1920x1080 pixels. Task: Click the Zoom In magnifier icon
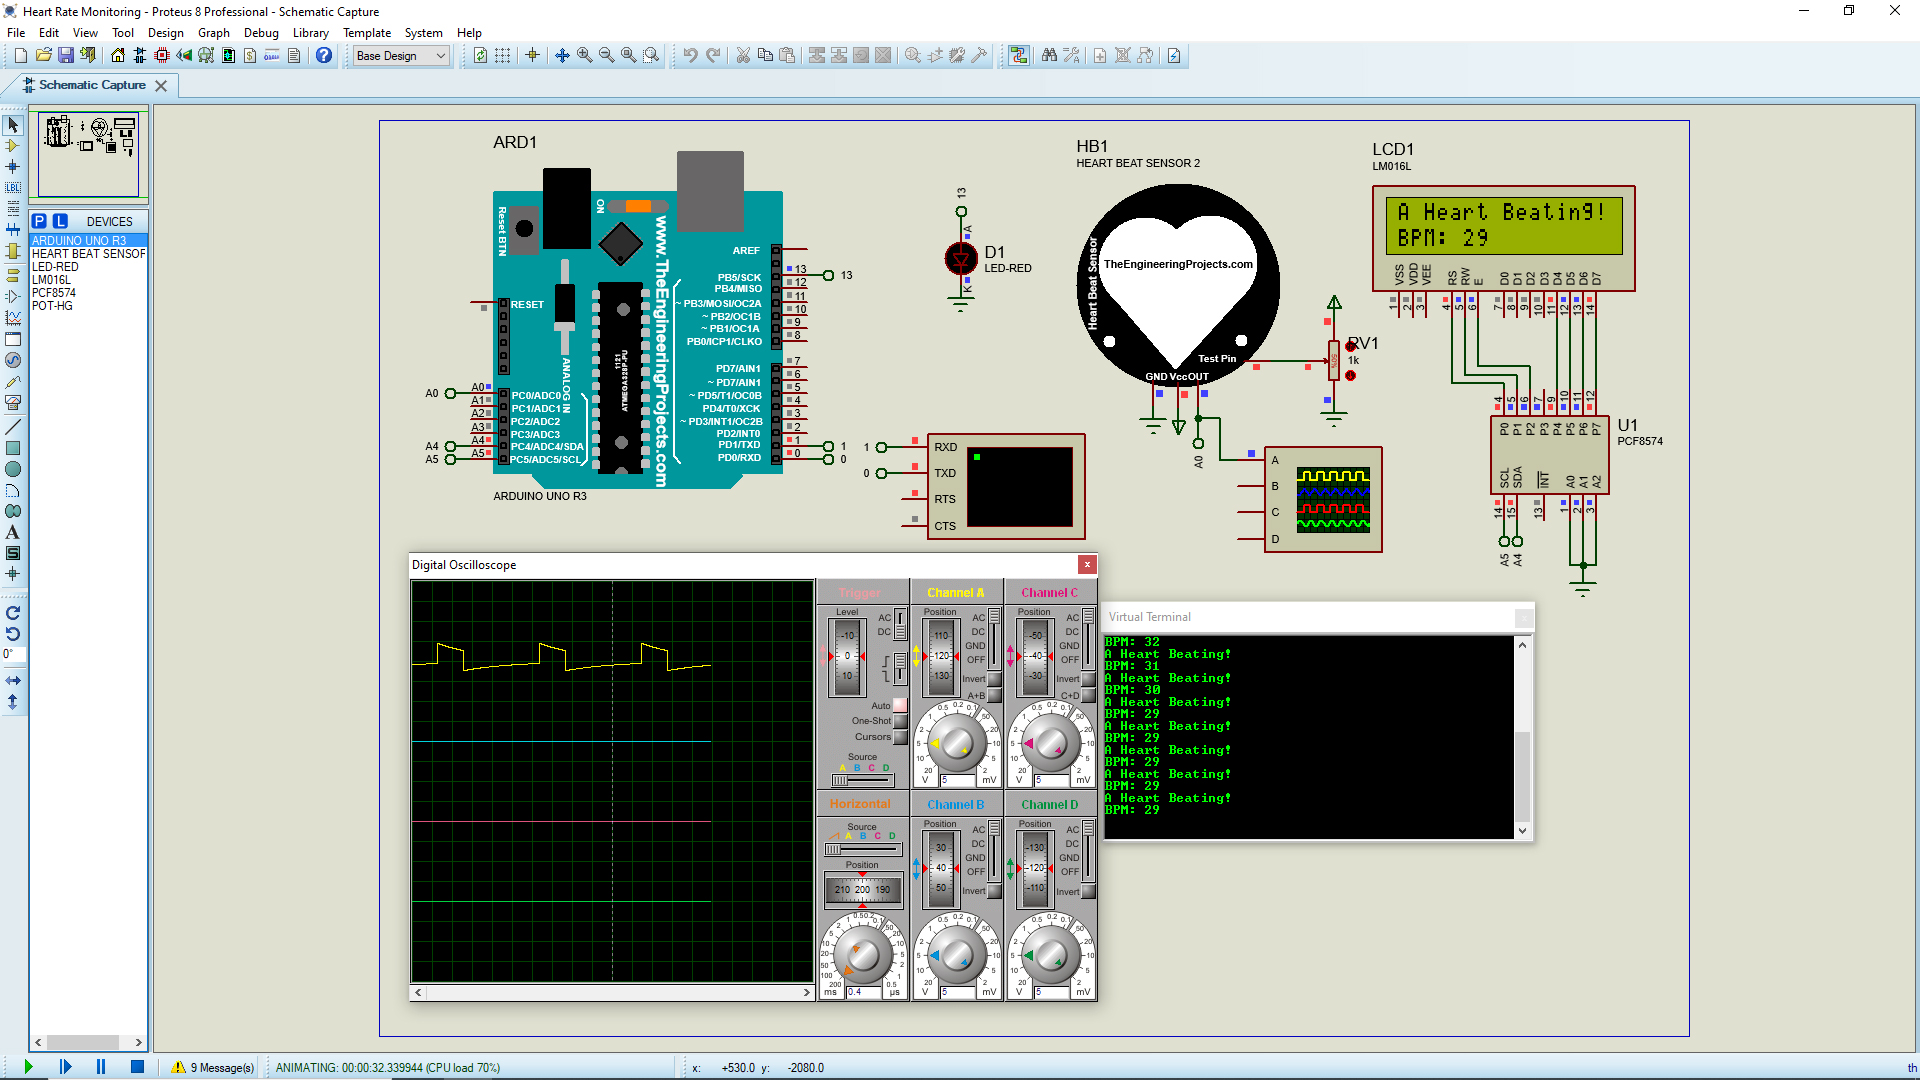(x=584, y=56)
